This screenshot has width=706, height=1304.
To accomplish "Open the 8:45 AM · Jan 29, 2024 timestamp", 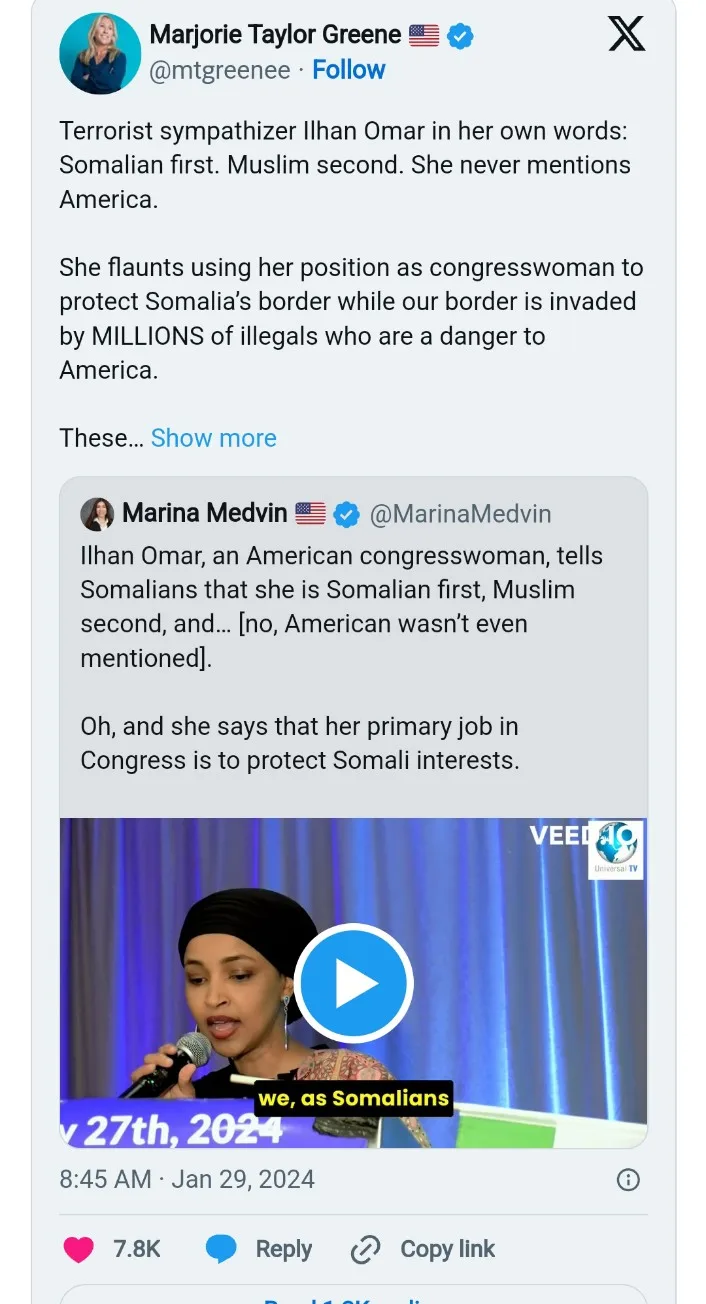I will pyautogui.click(x=187, y=1179).
